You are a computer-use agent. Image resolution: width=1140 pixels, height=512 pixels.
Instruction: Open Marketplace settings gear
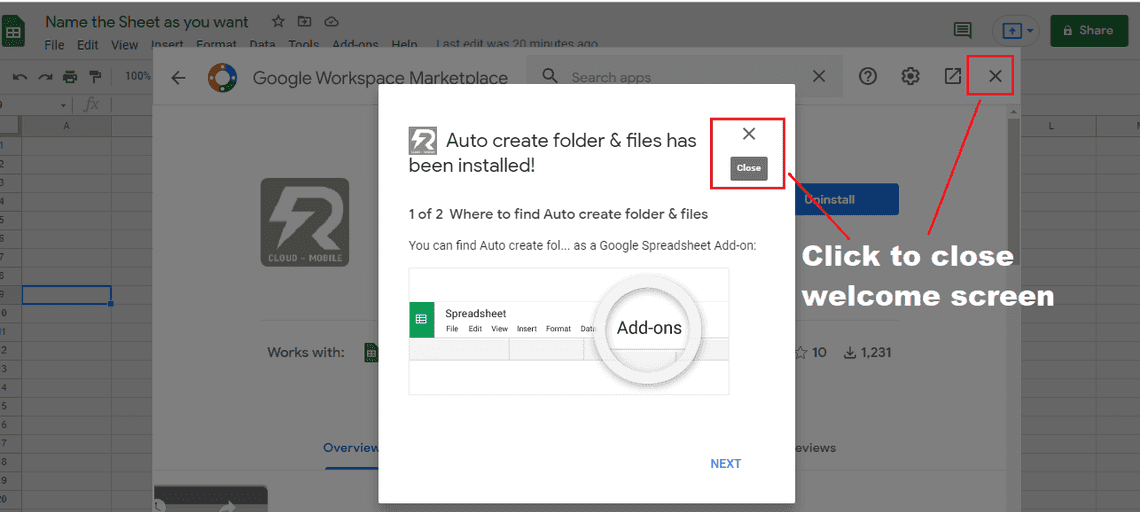point(910,77)
